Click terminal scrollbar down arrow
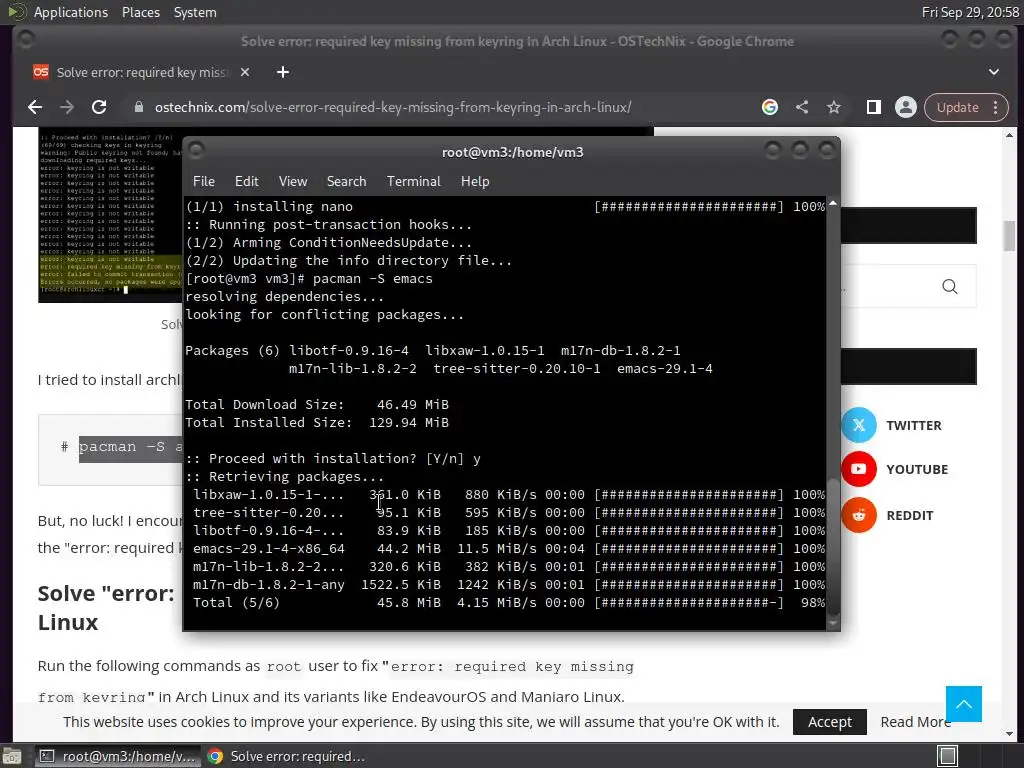The image size is (1024, 768). point(833,624)
